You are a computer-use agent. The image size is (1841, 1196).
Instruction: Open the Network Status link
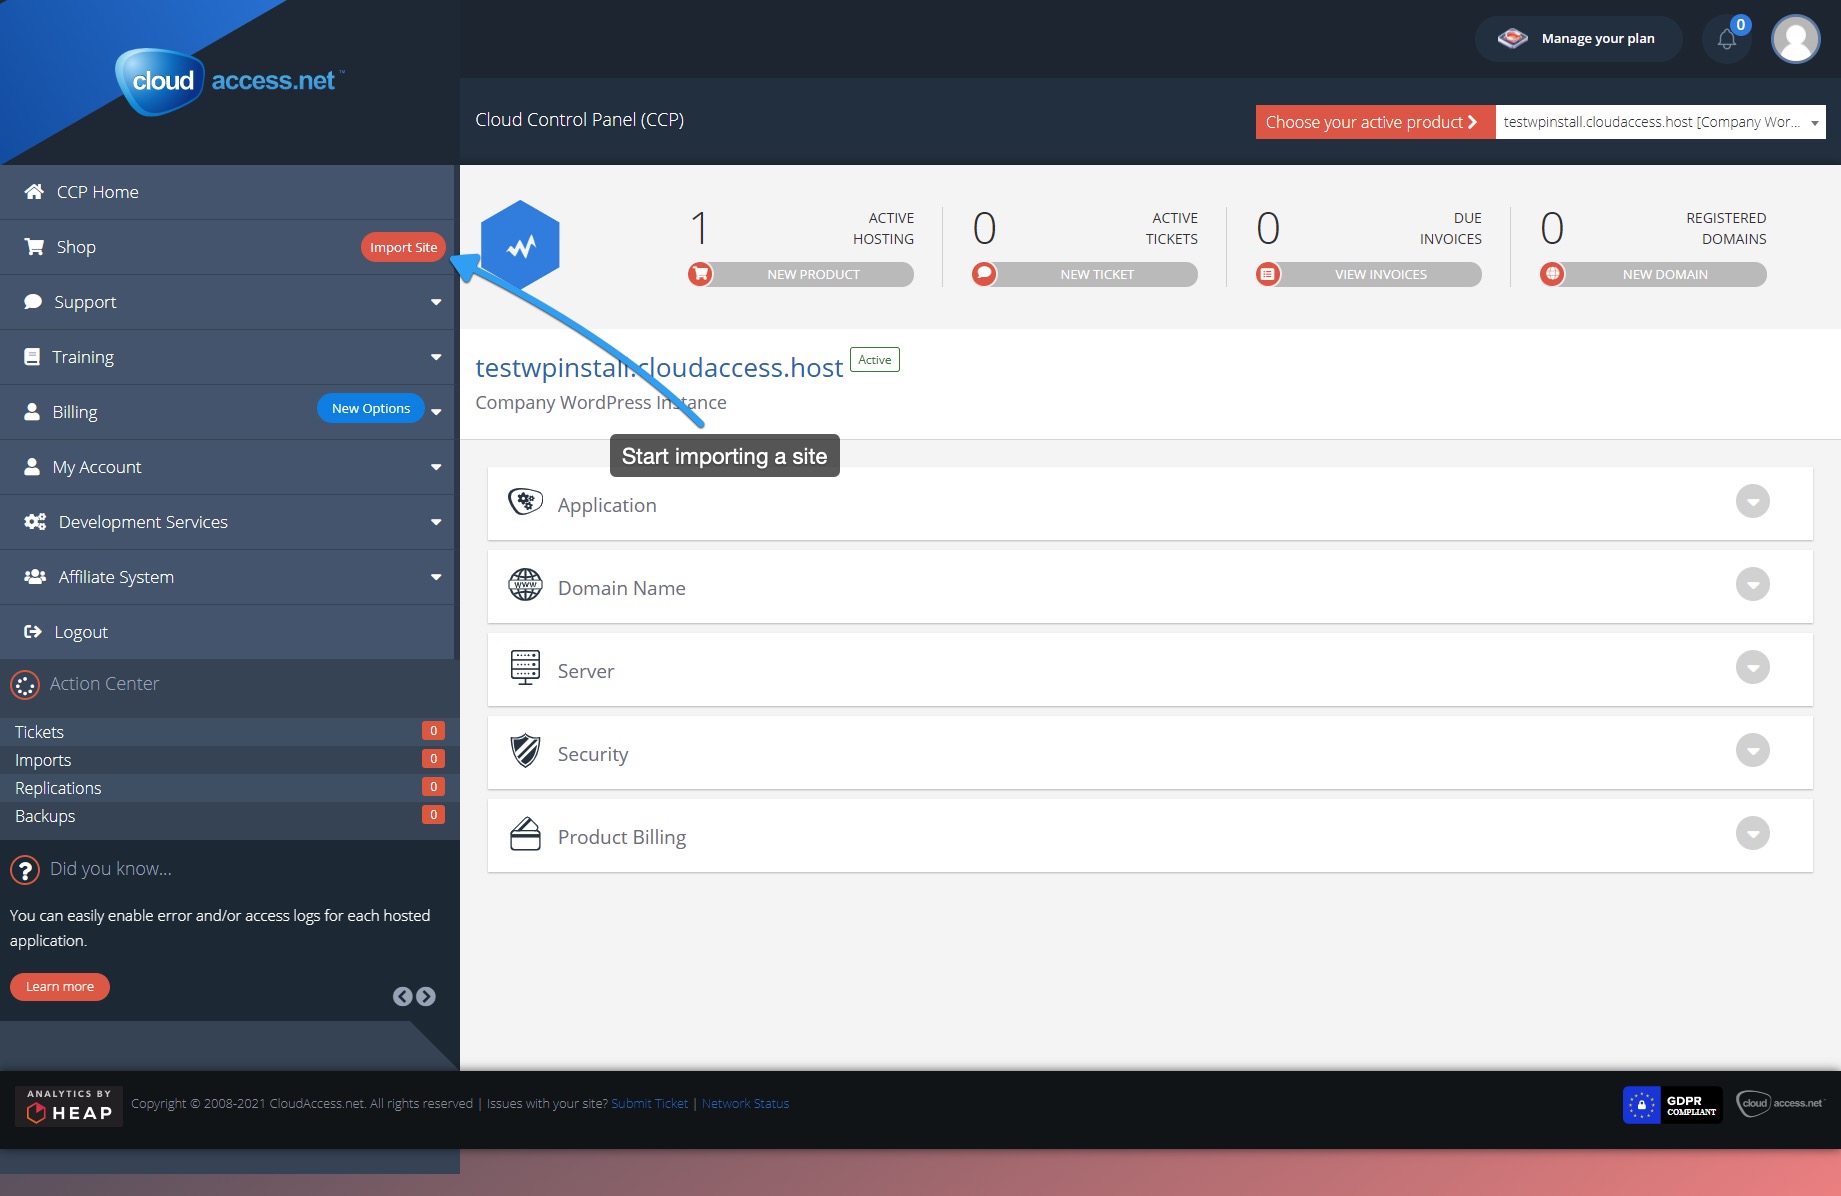pos(745,1104)
